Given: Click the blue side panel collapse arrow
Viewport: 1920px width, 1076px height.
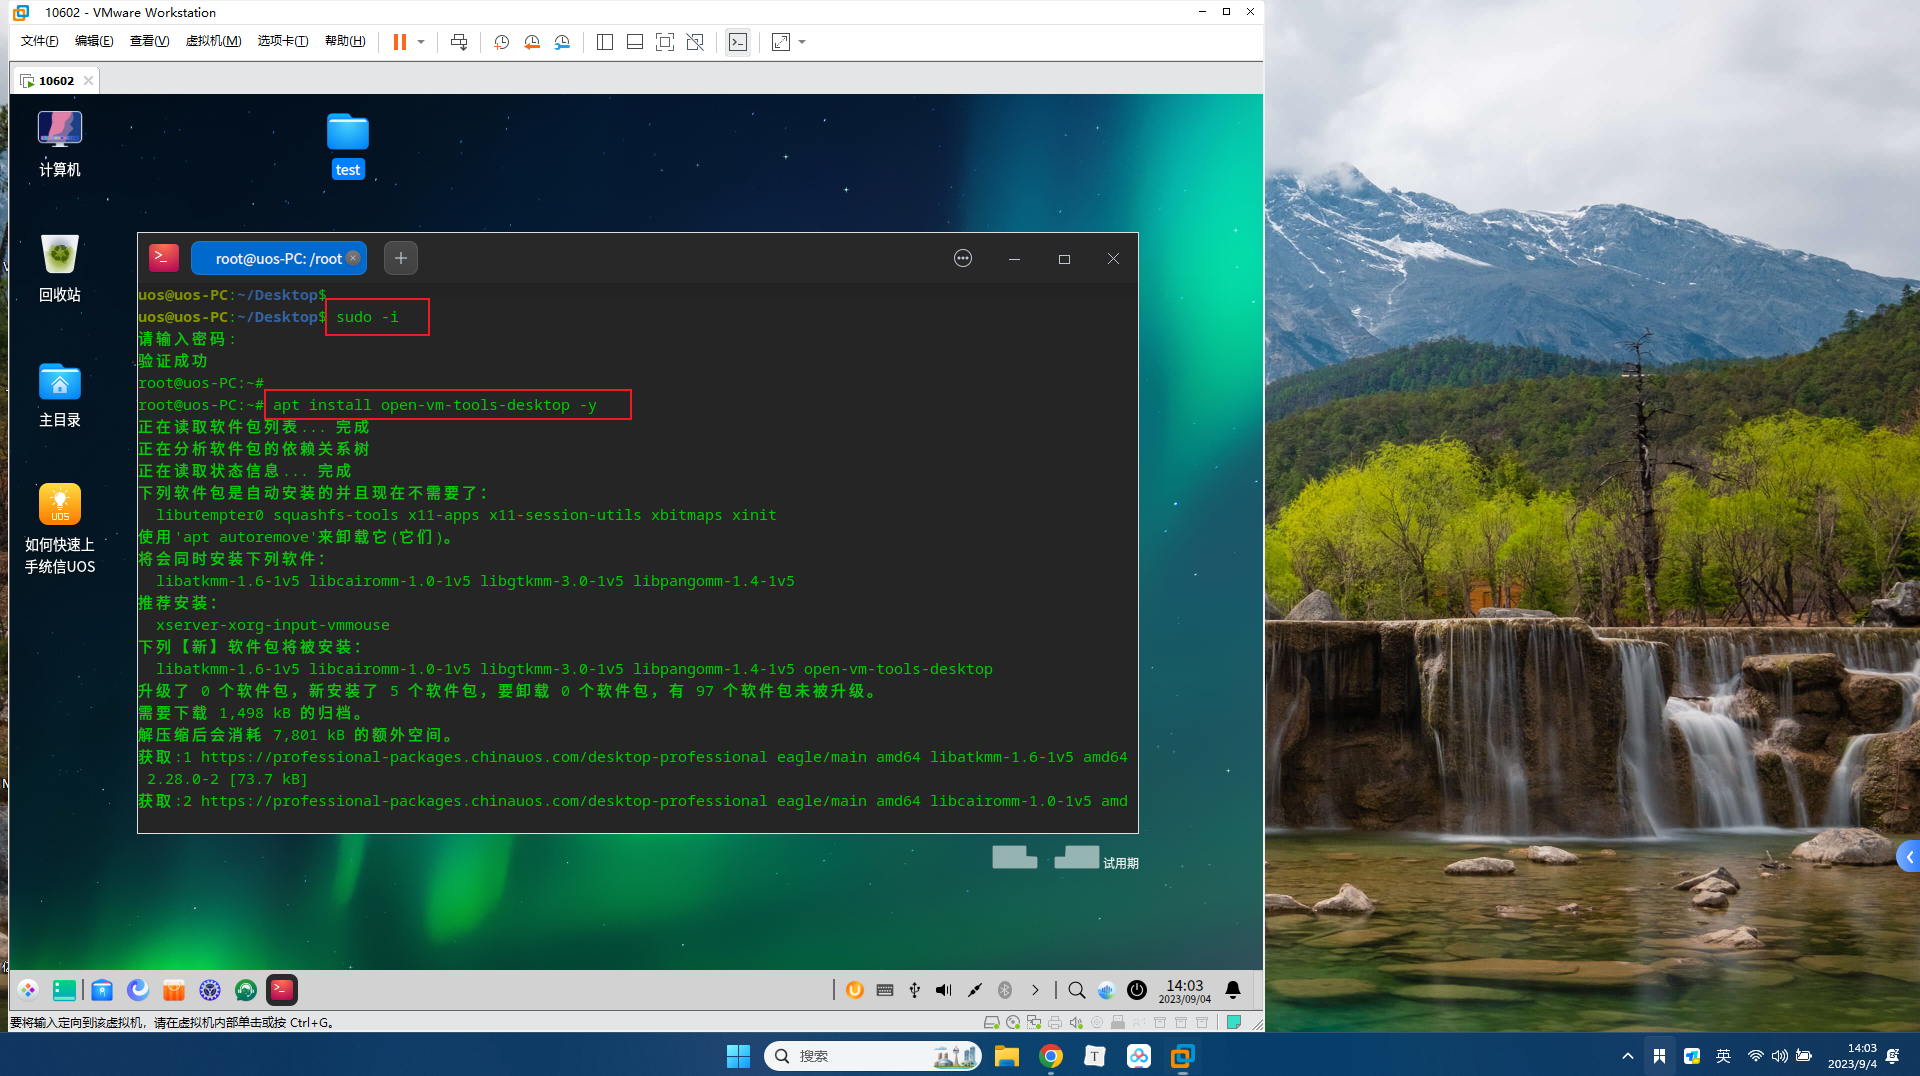Looking at the screenshot, I should tap(1909, 857).
